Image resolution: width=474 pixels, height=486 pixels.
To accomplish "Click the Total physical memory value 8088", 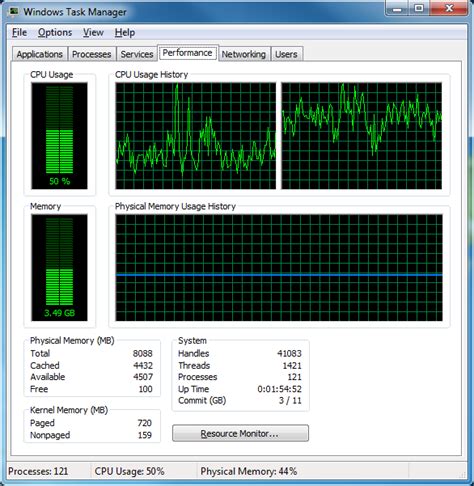I will pos(143,353).
